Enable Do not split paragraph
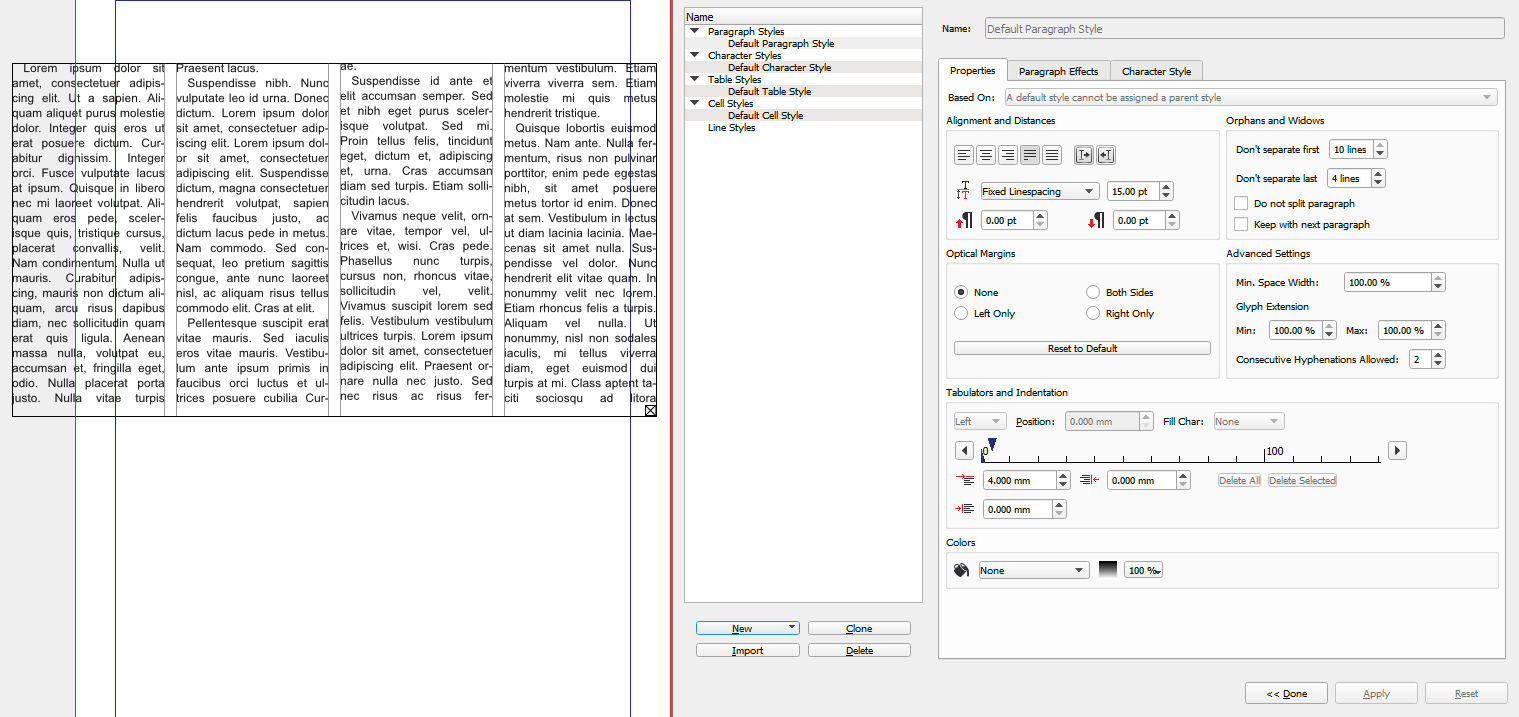1519x717 pixels. pos(1241,203)
